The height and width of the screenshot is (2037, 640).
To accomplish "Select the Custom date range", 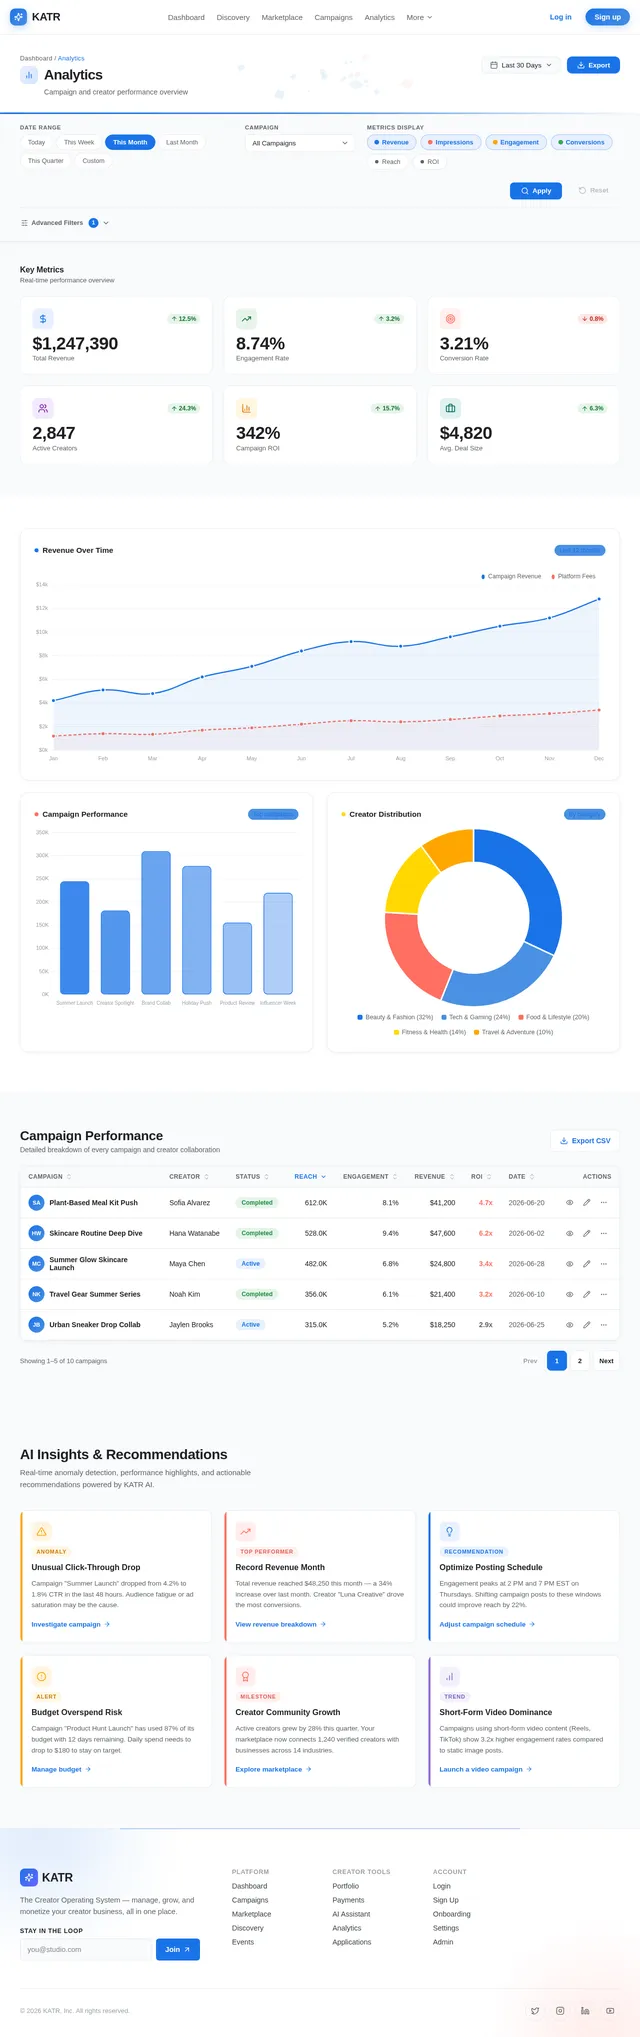I will click(93, 161).
